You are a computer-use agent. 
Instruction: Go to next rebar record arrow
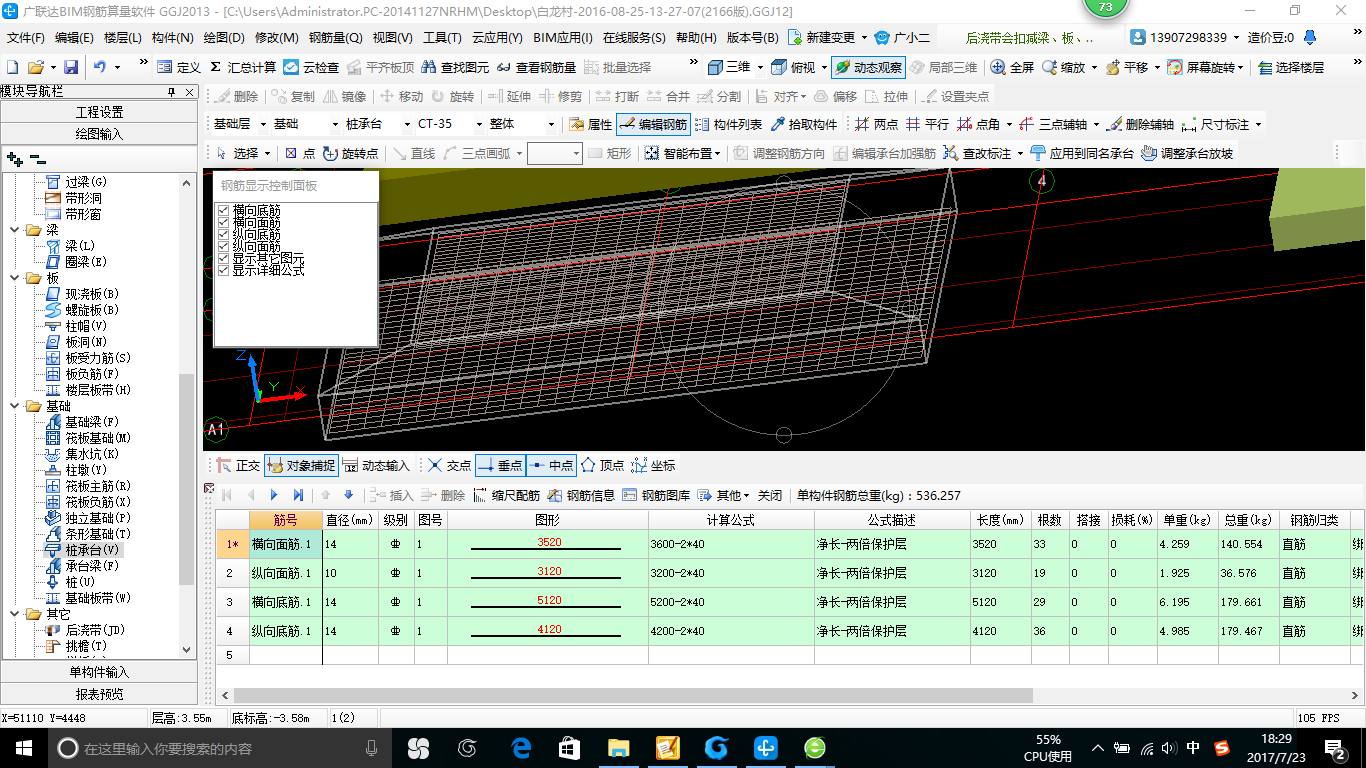coord(275,495)
